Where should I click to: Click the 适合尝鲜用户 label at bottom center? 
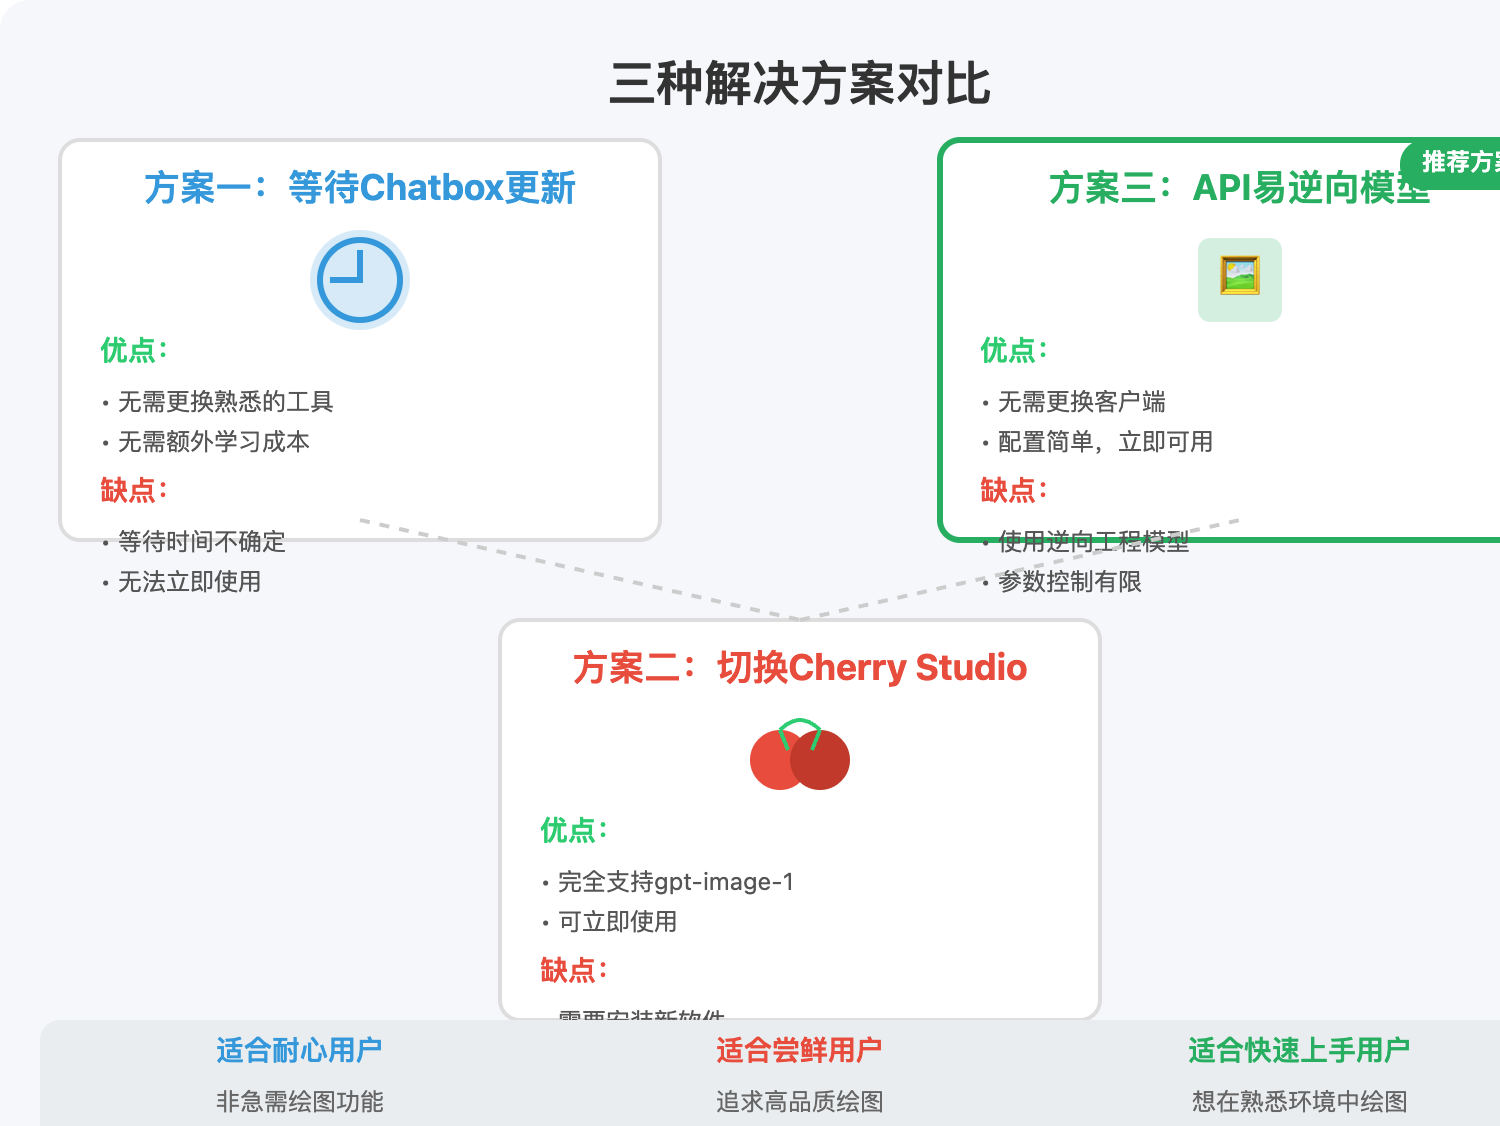(798, 1050)
